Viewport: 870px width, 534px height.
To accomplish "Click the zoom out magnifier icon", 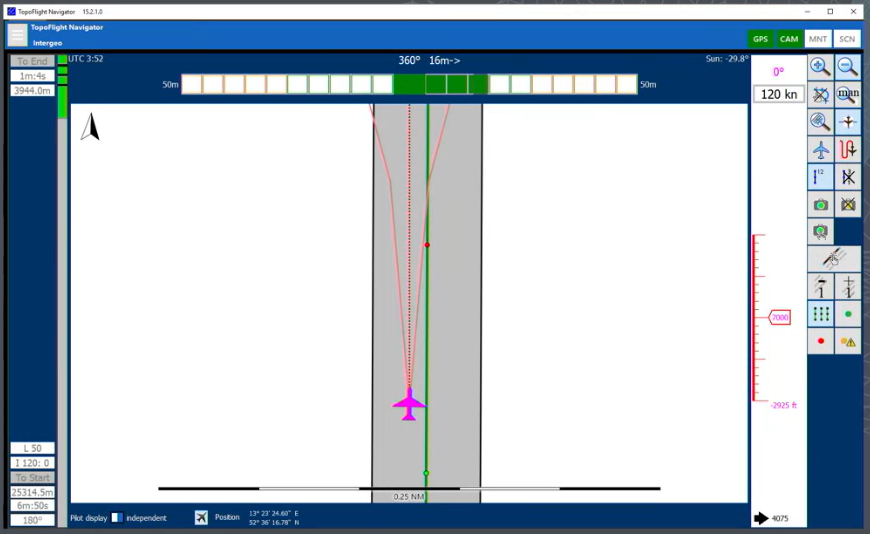I will [848, 67].
